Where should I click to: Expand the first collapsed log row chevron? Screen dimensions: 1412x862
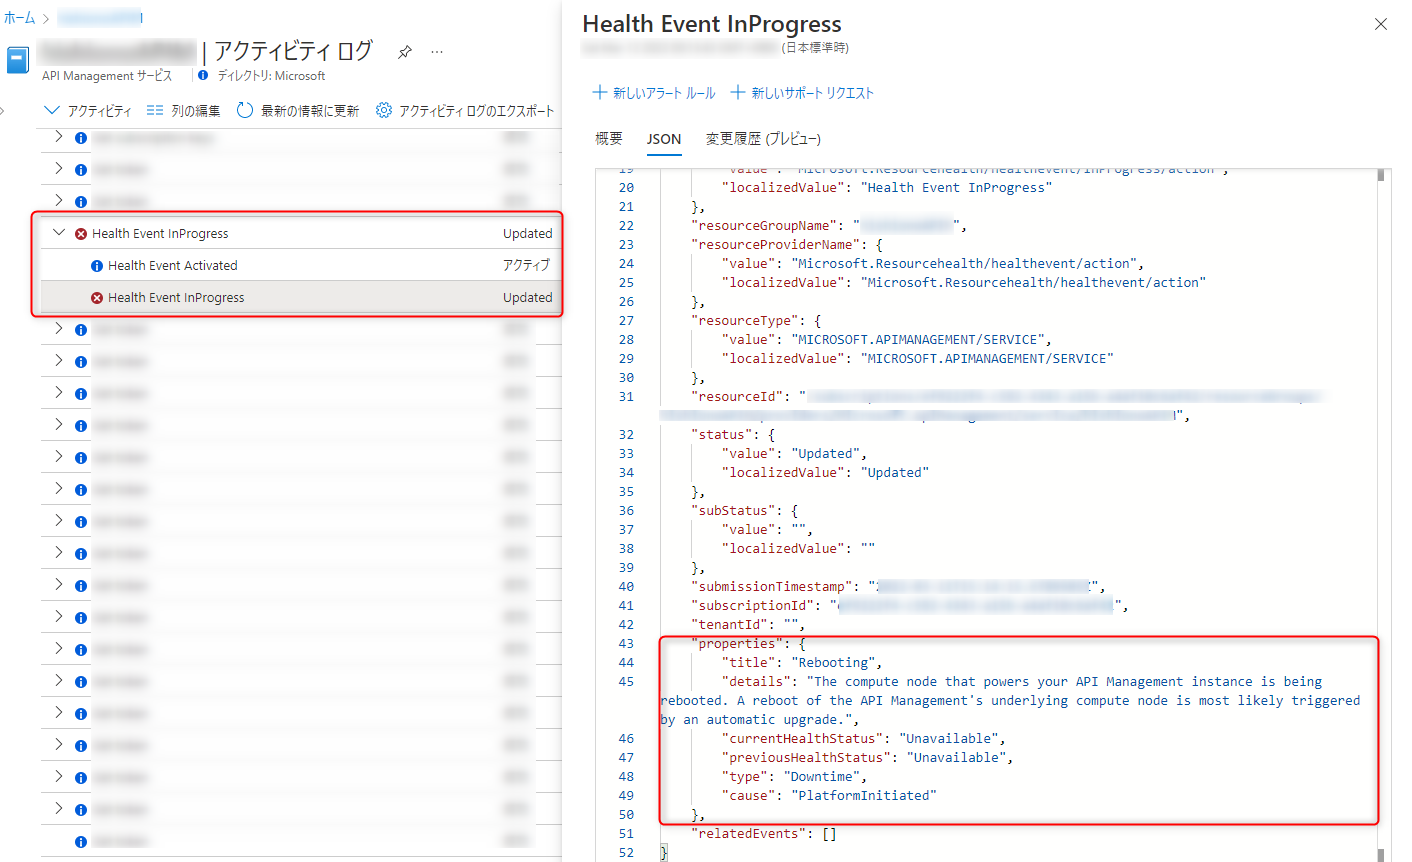pos(58,138)
